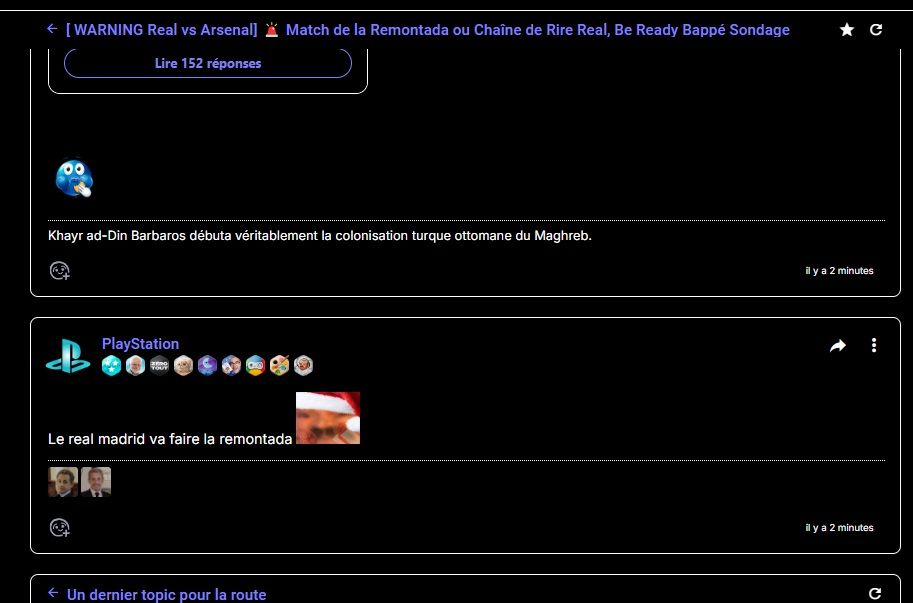Viewport: 913px width, 603px height.
Task: Add reaction to PlayStation's post
Action: pos(59,528)
